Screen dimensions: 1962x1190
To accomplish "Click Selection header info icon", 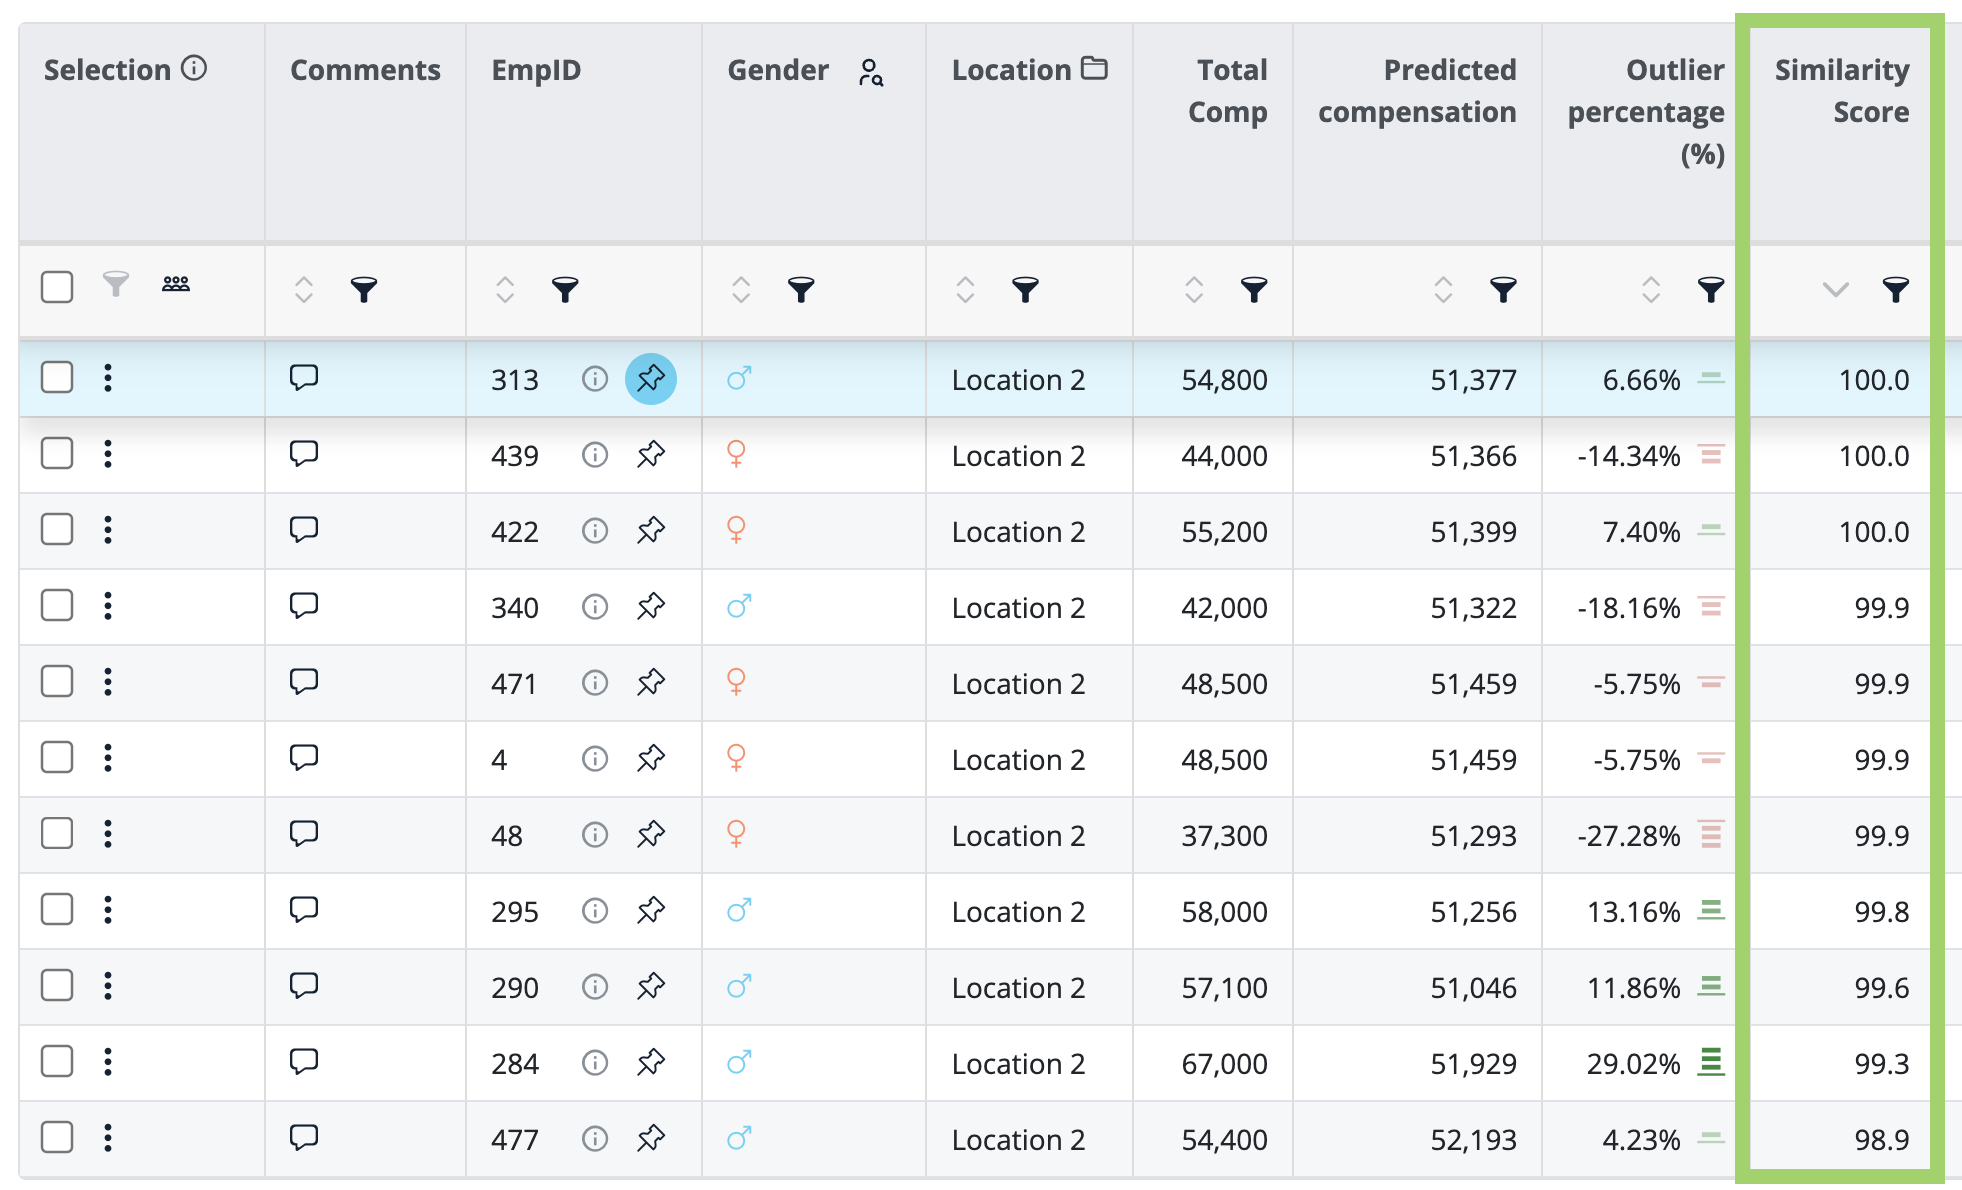I will pos(194,68).
